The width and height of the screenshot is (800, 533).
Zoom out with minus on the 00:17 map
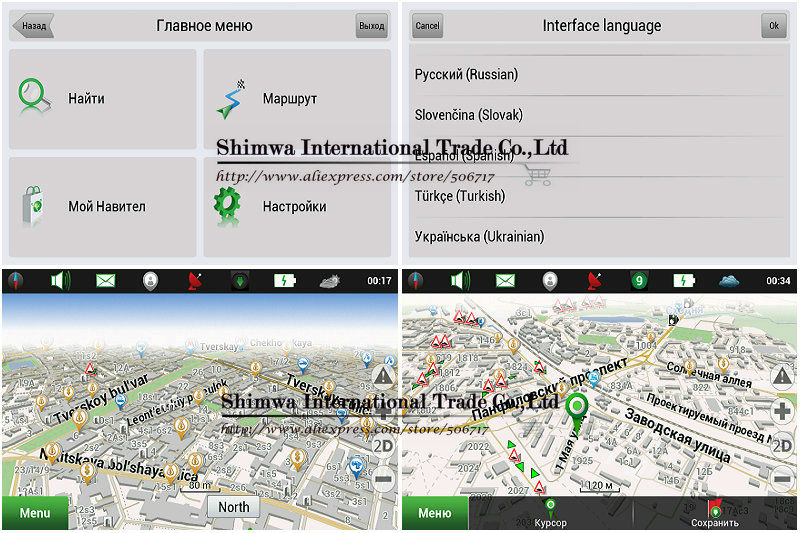(383, 479)
